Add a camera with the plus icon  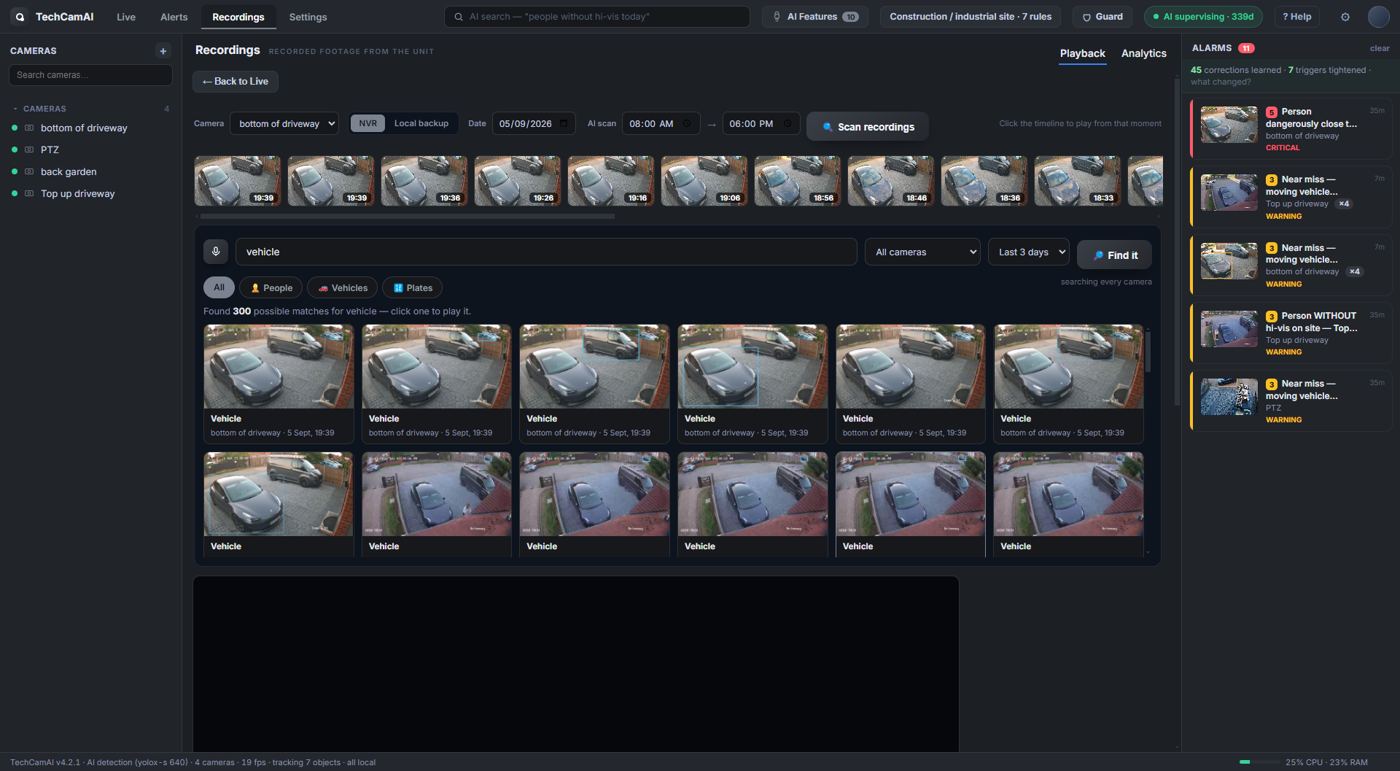pyautogui.click(x=163, y=51)
